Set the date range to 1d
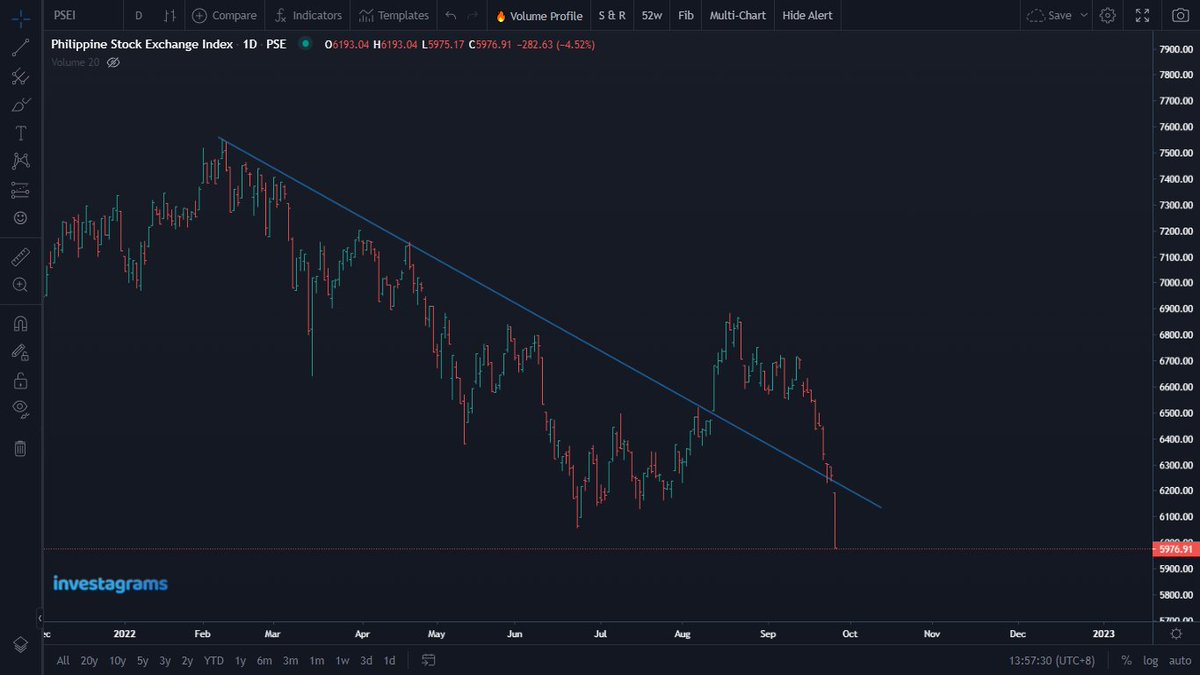 tap(390, 660)
